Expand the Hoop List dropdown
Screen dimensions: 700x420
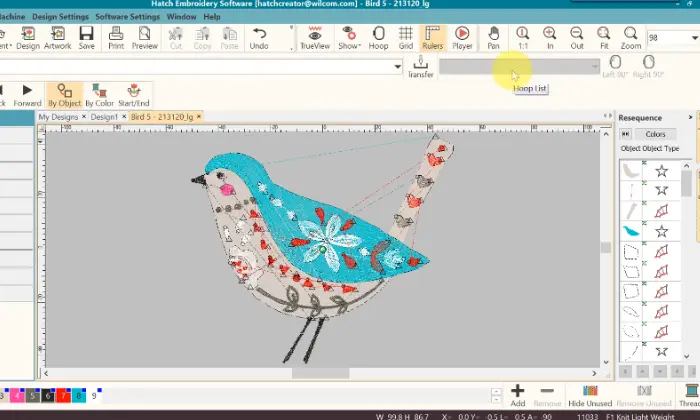tap(595, 67)
